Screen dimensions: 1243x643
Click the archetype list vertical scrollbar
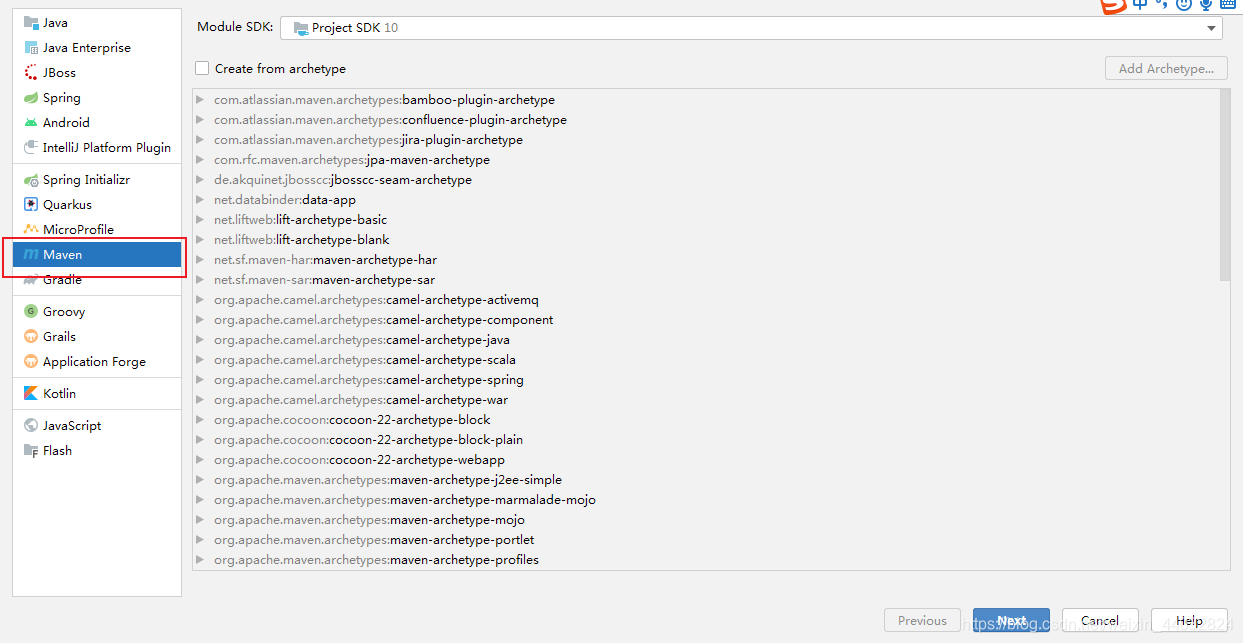[1225, 184]
